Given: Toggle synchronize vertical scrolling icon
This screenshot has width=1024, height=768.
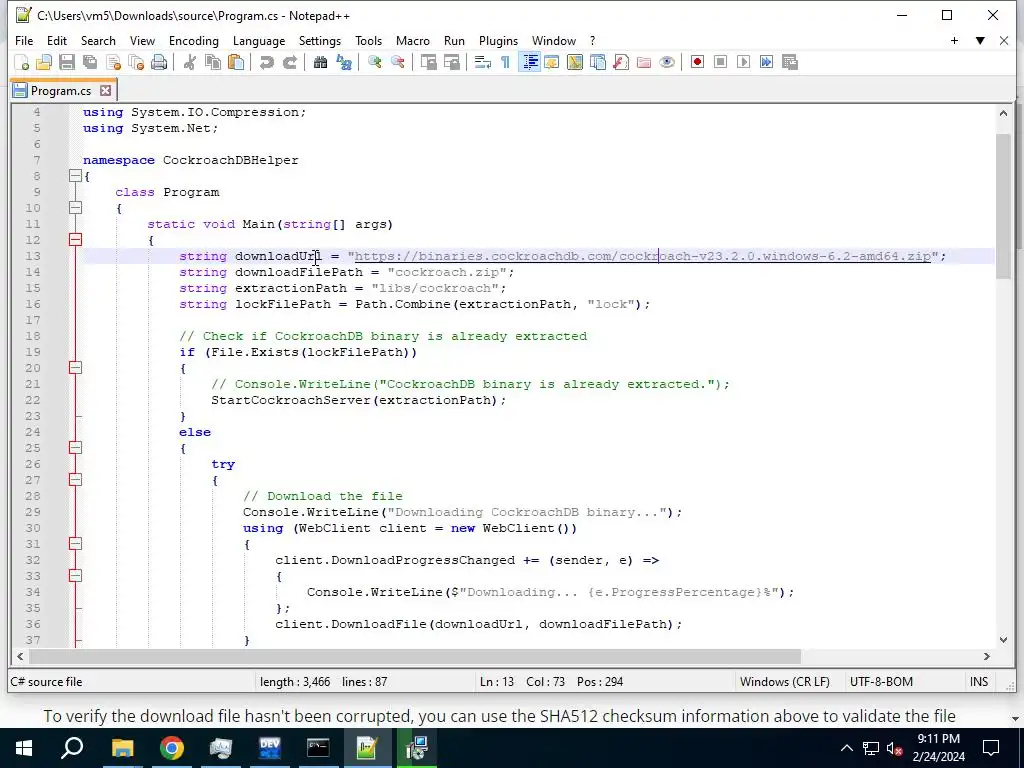Looking at the screenshot, I should tap(428, 62).
